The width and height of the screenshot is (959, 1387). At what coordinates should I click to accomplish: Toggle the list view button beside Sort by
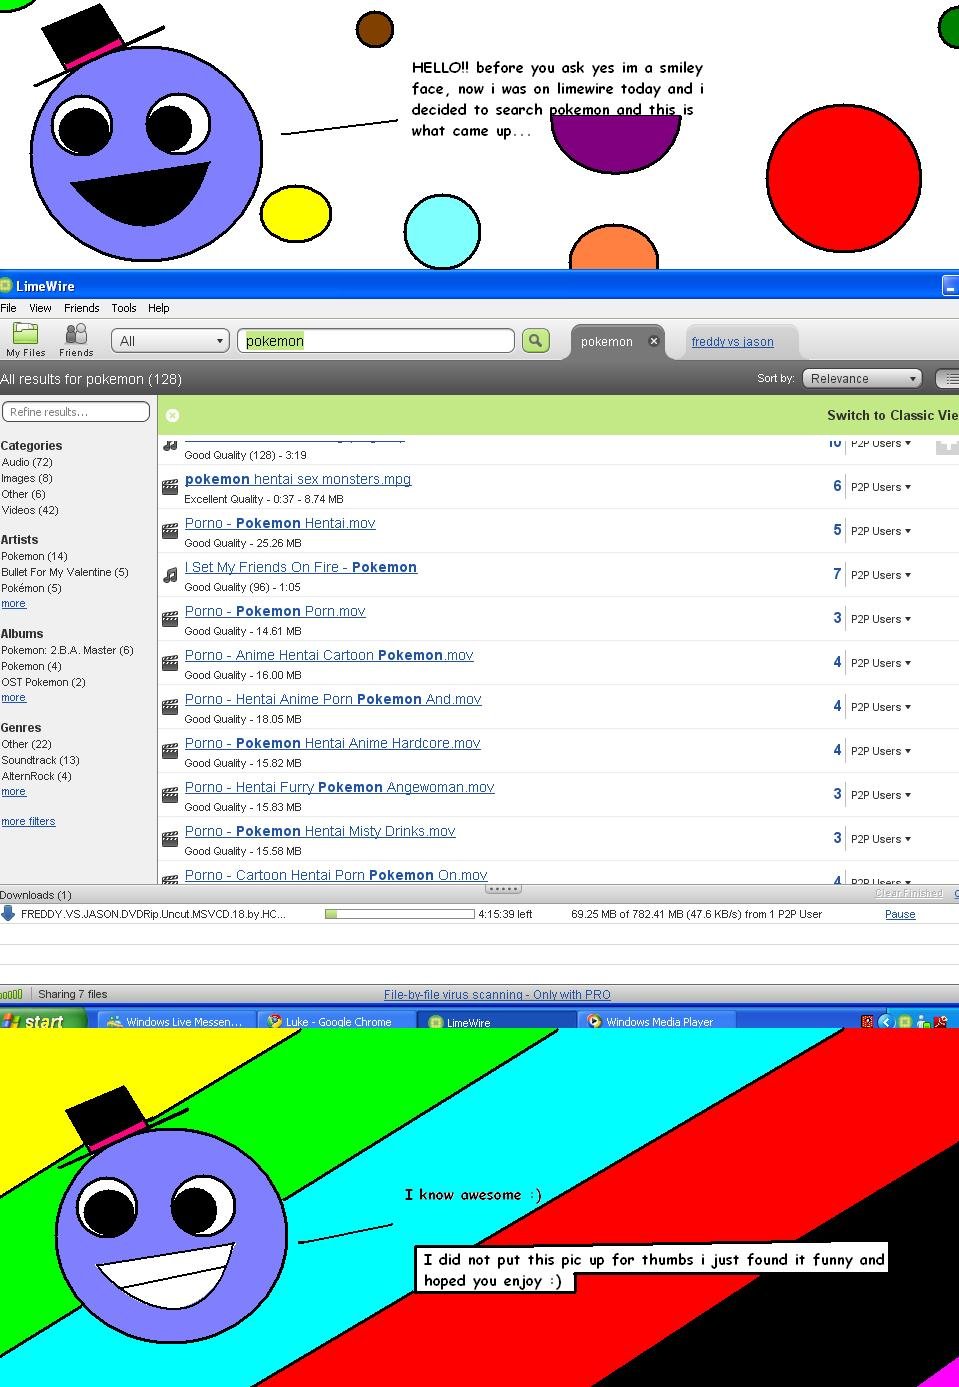[947, 378]
